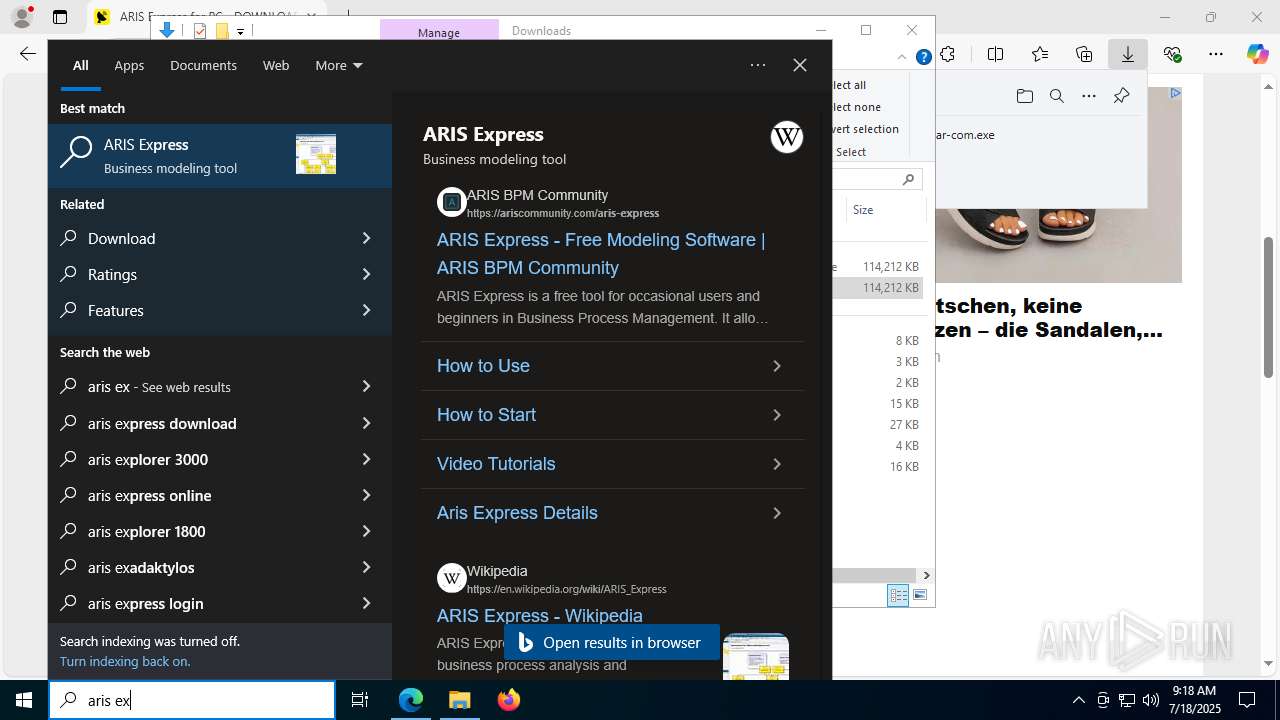
Task: Close the Windows search panel
Action: click(799, 65)
